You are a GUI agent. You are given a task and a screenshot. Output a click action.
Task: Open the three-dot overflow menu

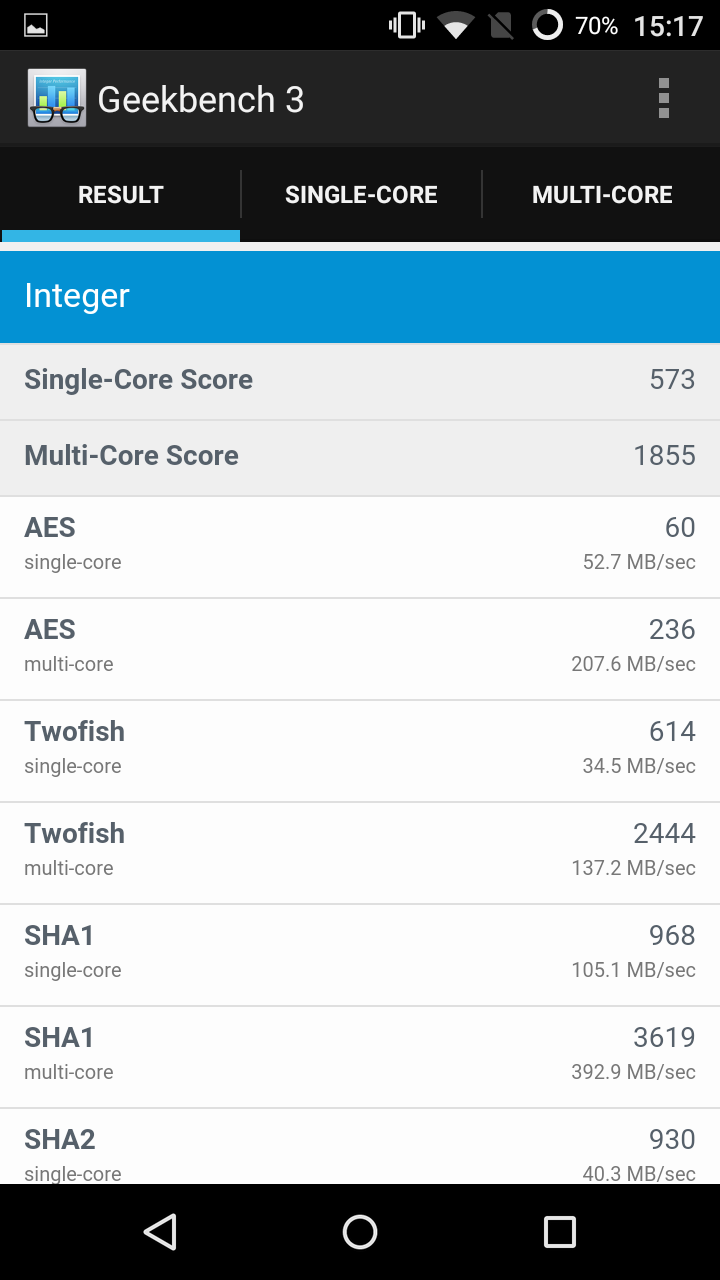pos(663,99)
